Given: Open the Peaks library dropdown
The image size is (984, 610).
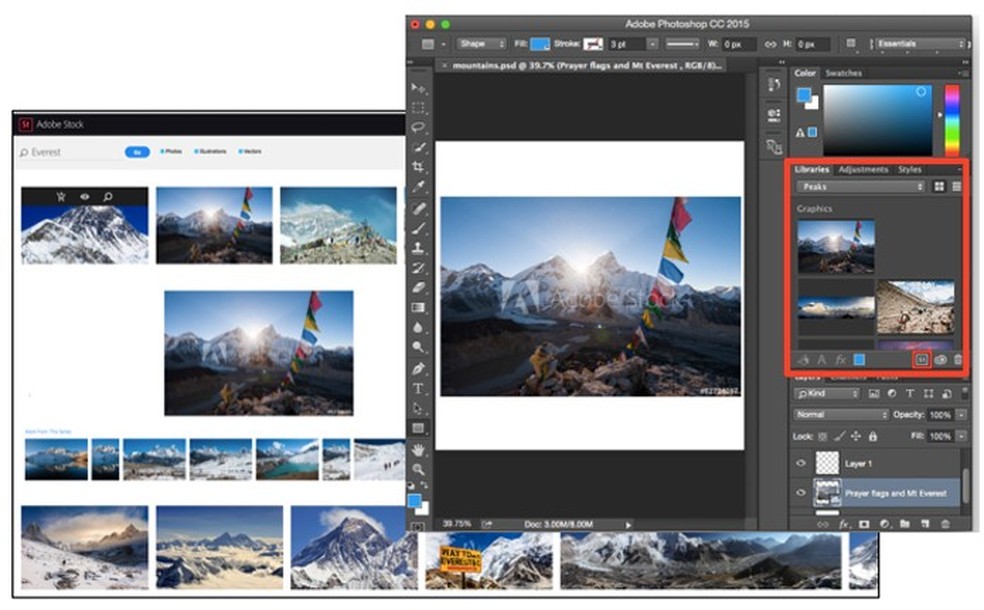Looking at the screenshot, I should pos(858,188).
